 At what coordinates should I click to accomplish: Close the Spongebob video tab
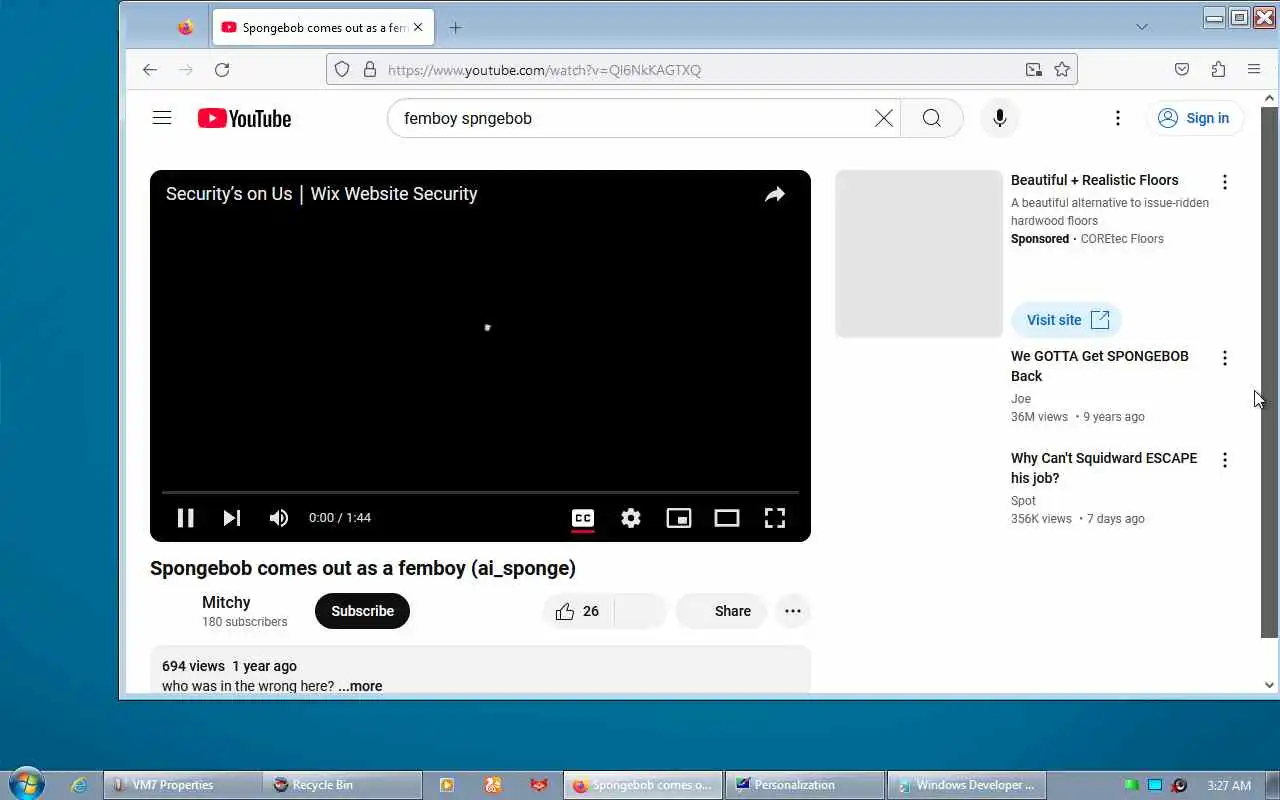[x=418, y=28]
